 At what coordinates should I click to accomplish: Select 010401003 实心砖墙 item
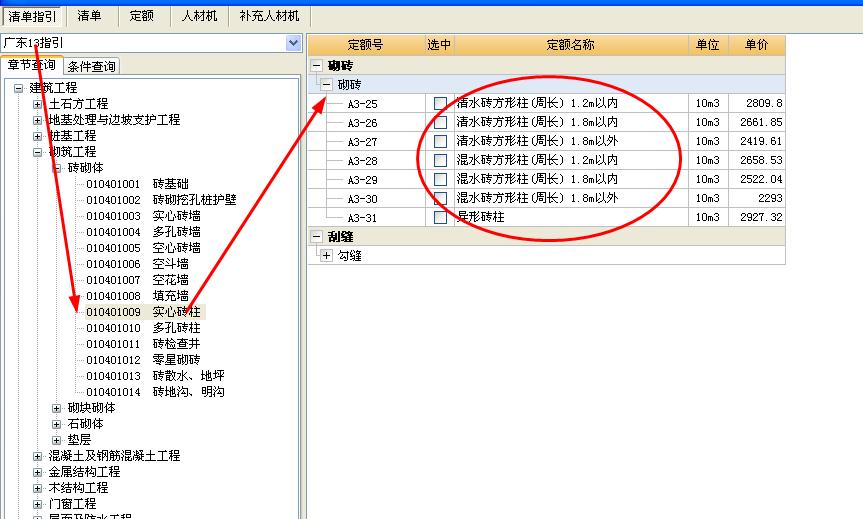[x=143, y=216]
